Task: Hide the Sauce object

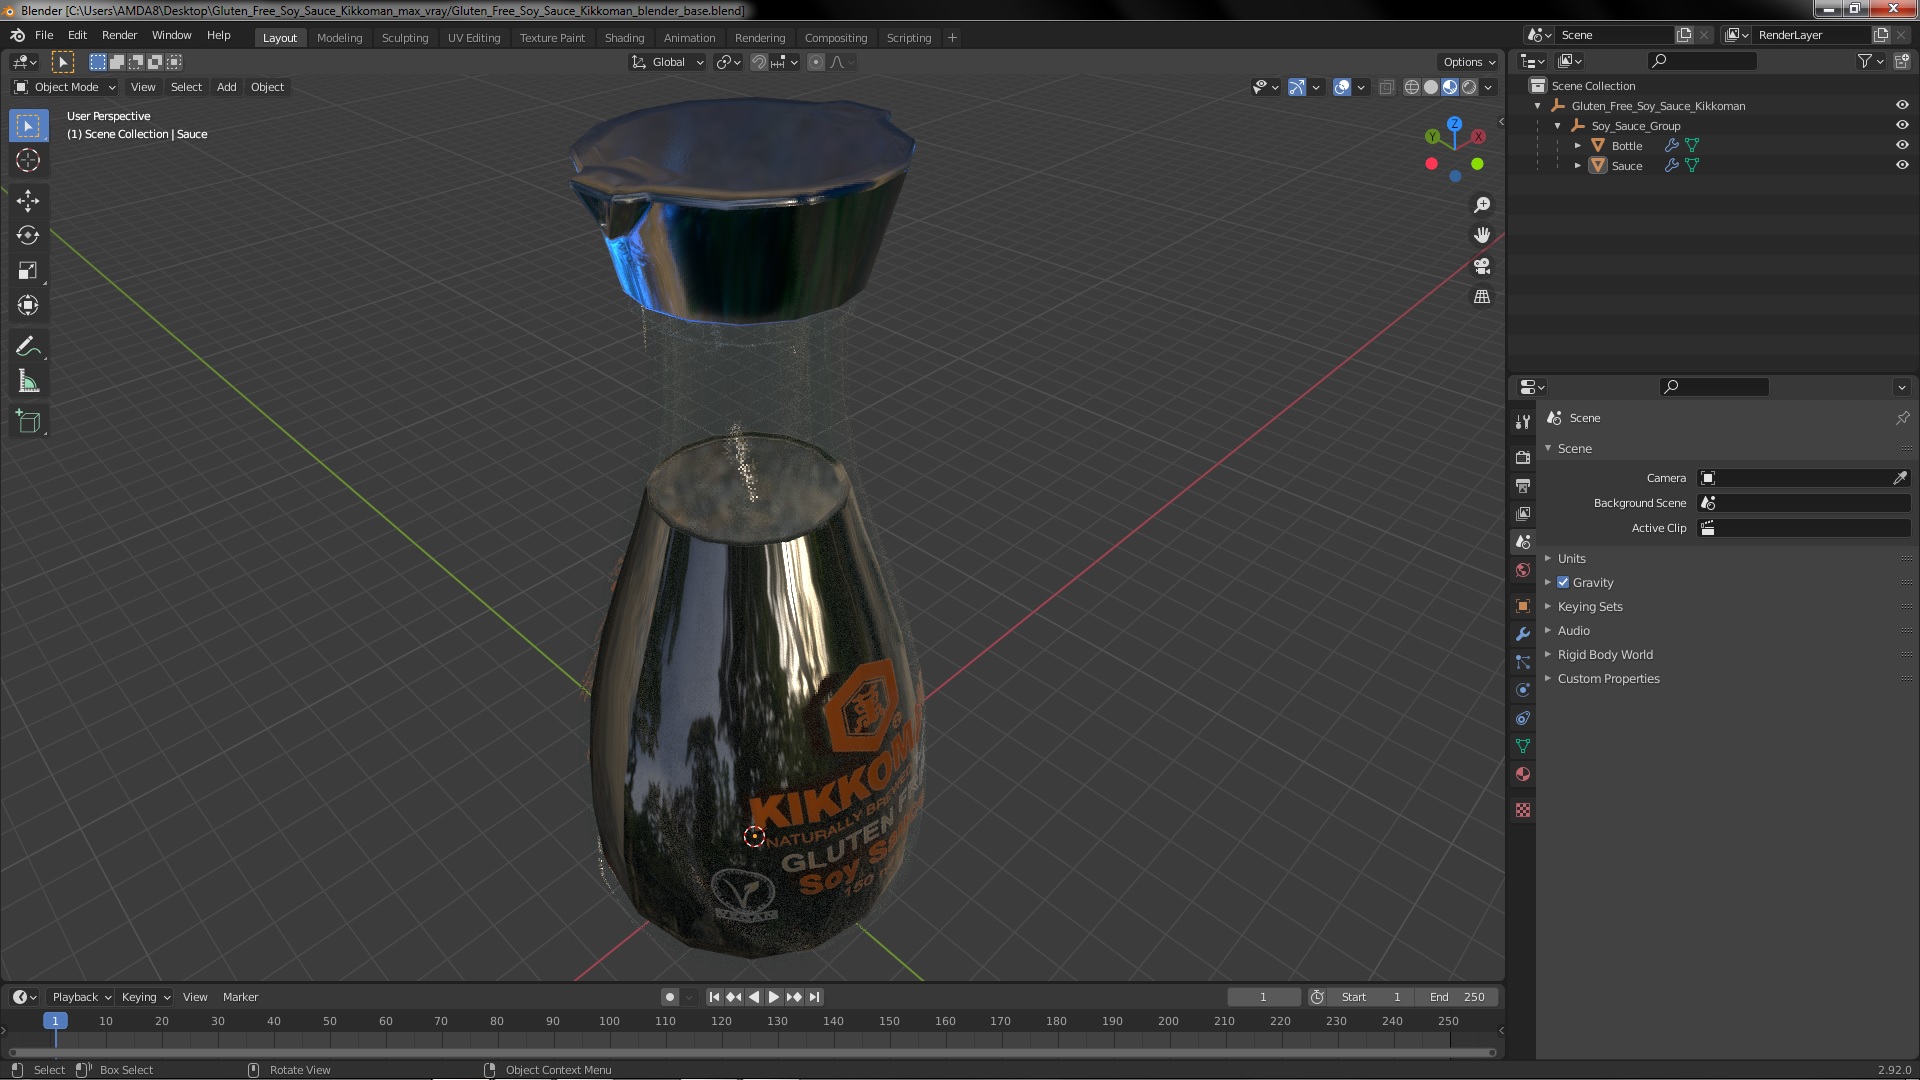Action: point(1902,165)
